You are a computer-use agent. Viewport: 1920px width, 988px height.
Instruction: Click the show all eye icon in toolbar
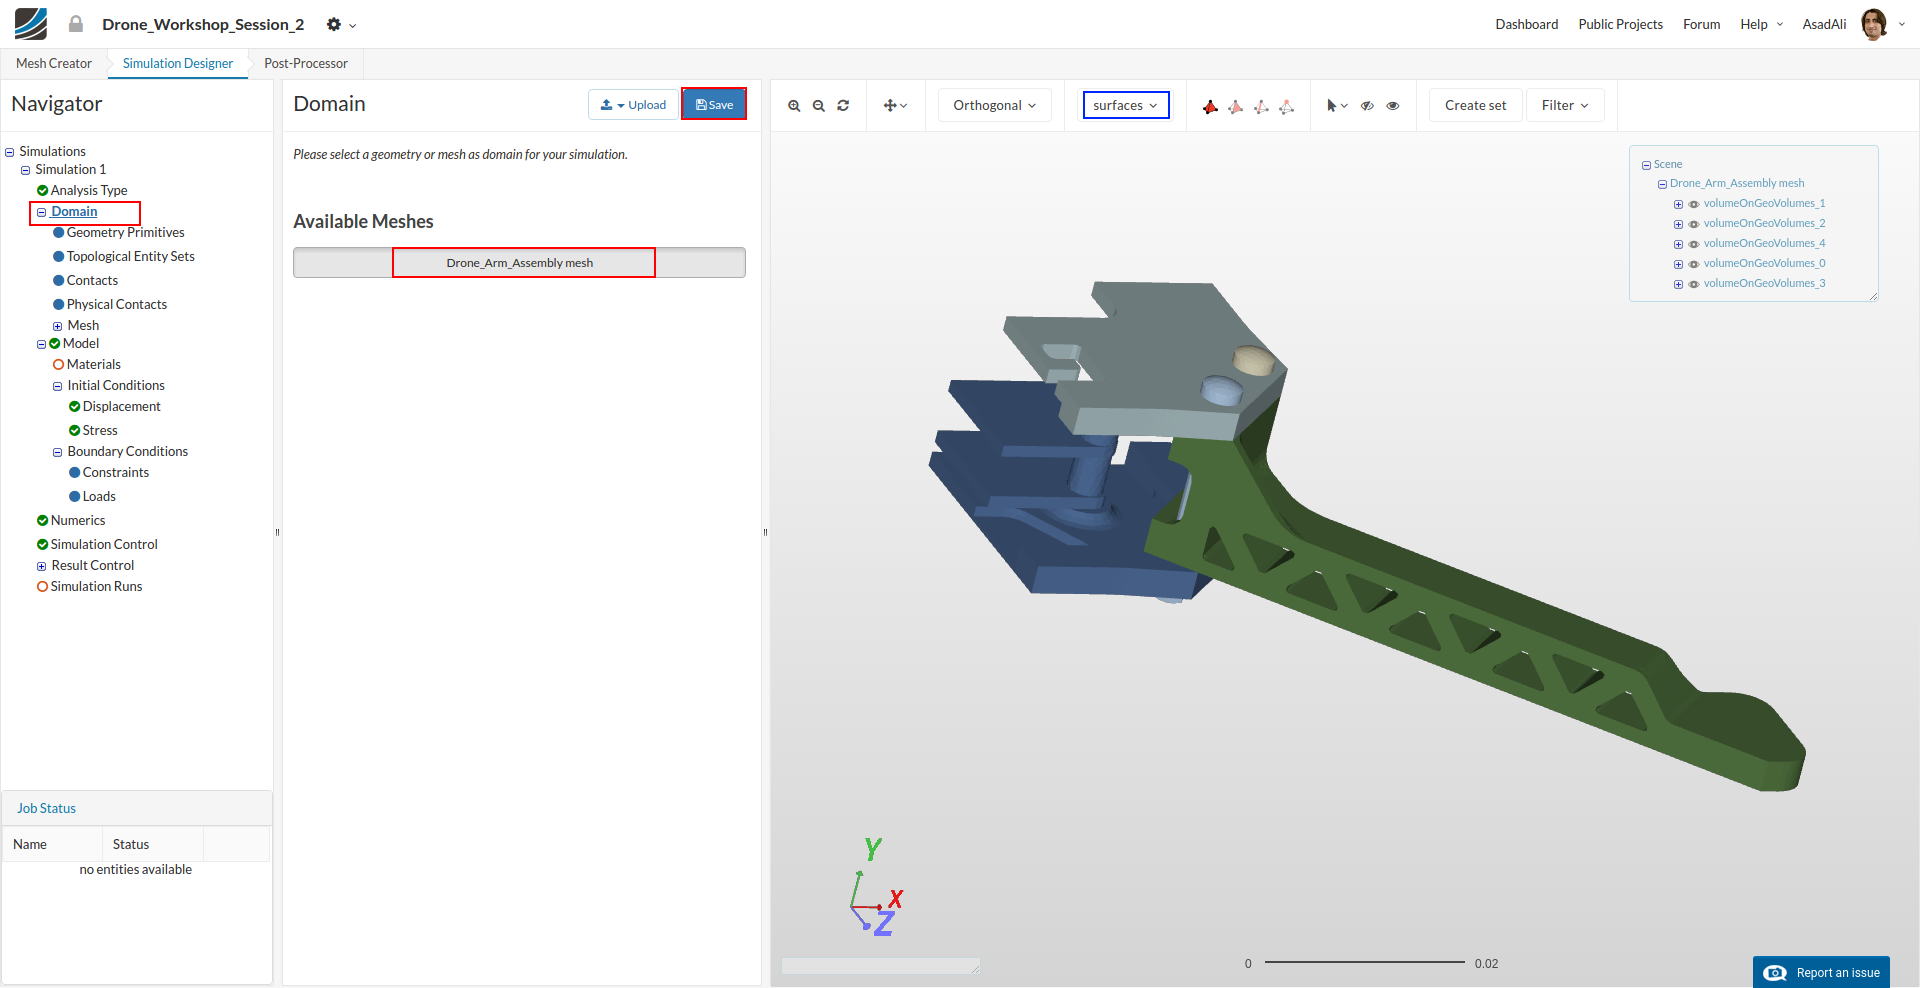pos(1392,106)
